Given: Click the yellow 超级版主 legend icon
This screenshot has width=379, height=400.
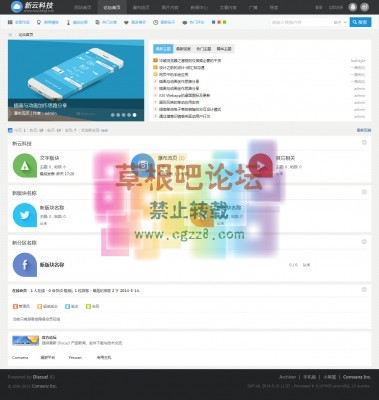Looking at the screenshot, I should pos(39,306).
